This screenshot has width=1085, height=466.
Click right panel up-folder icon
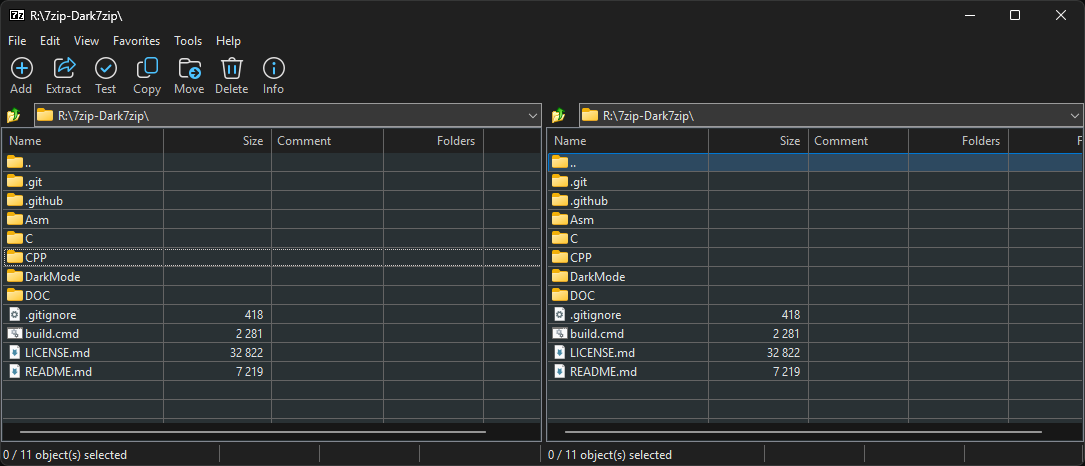coord(559,116)
